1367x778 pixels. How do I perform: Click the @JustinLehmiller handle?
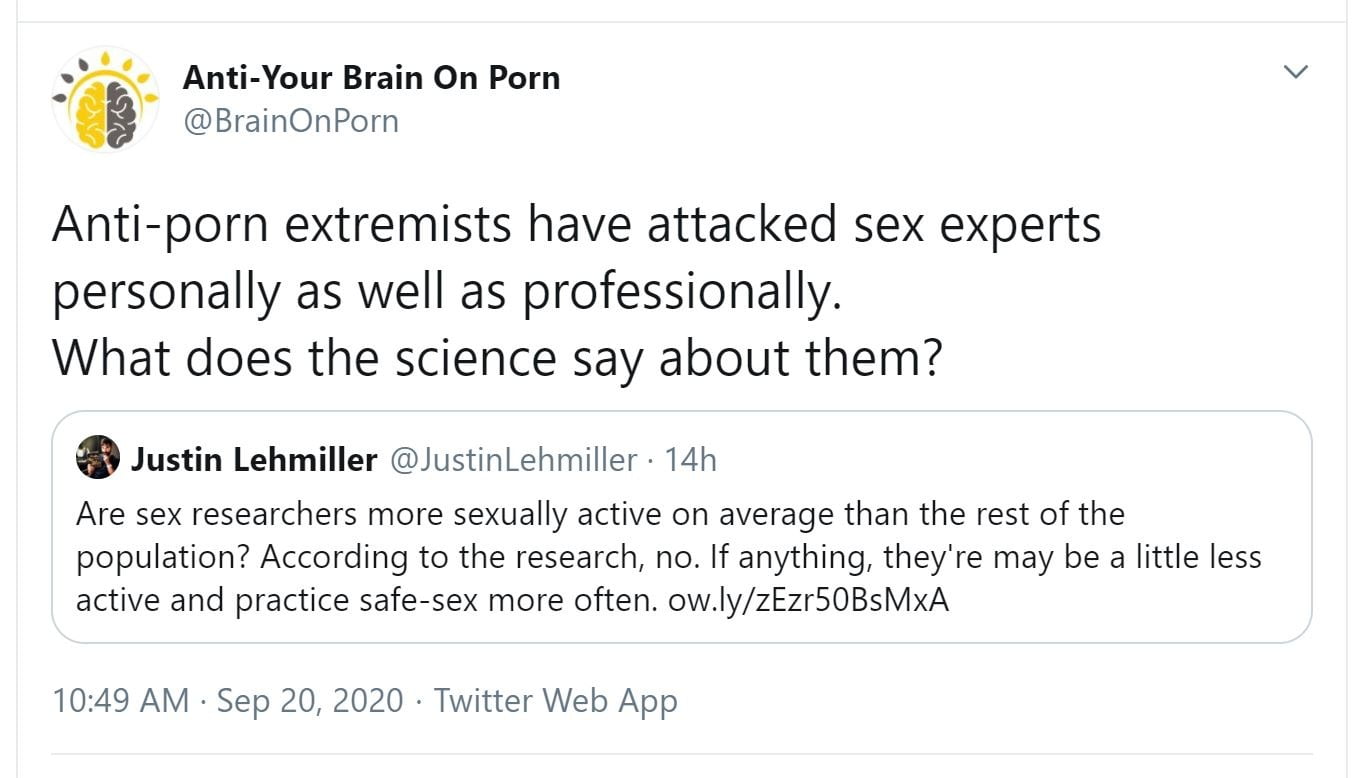(512, 459)
